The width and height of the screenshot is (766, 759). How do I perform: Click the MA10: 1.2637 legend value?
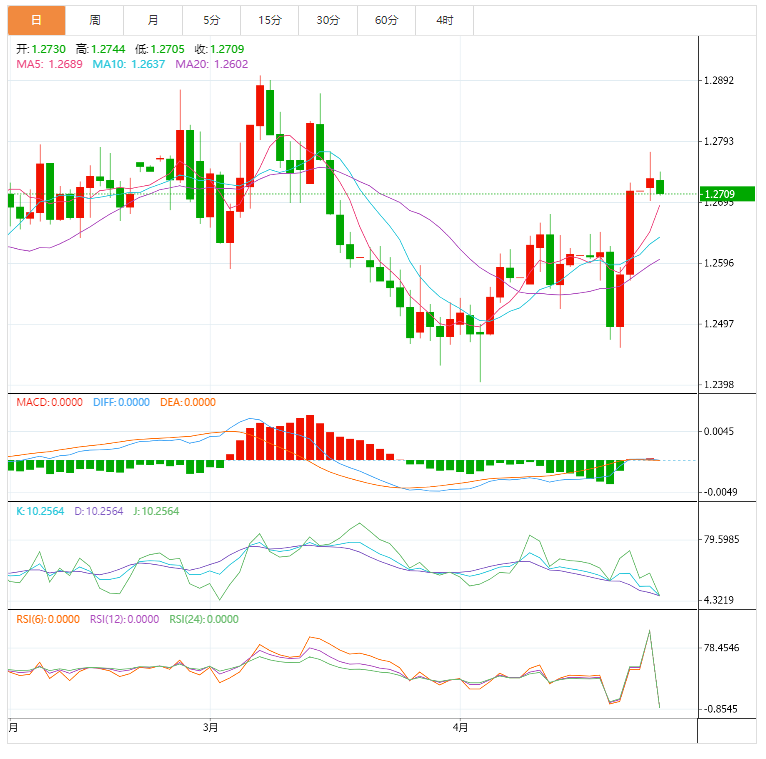click(128, 64)
